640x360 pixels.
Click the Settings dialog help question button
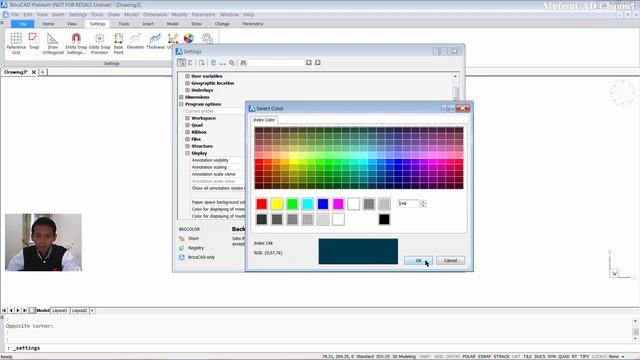click(440, 51)
